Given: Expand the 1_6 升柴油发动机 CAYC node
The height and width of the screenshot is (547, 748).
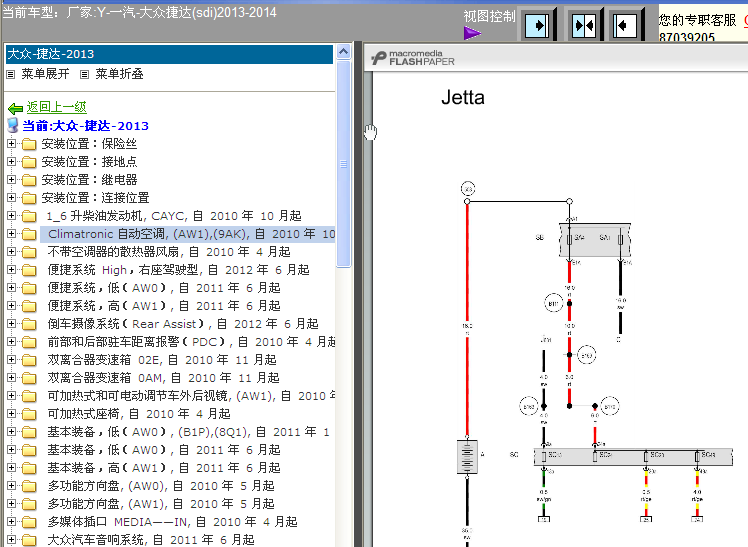Looking at the screenshot, I should (x=11, y=216).
